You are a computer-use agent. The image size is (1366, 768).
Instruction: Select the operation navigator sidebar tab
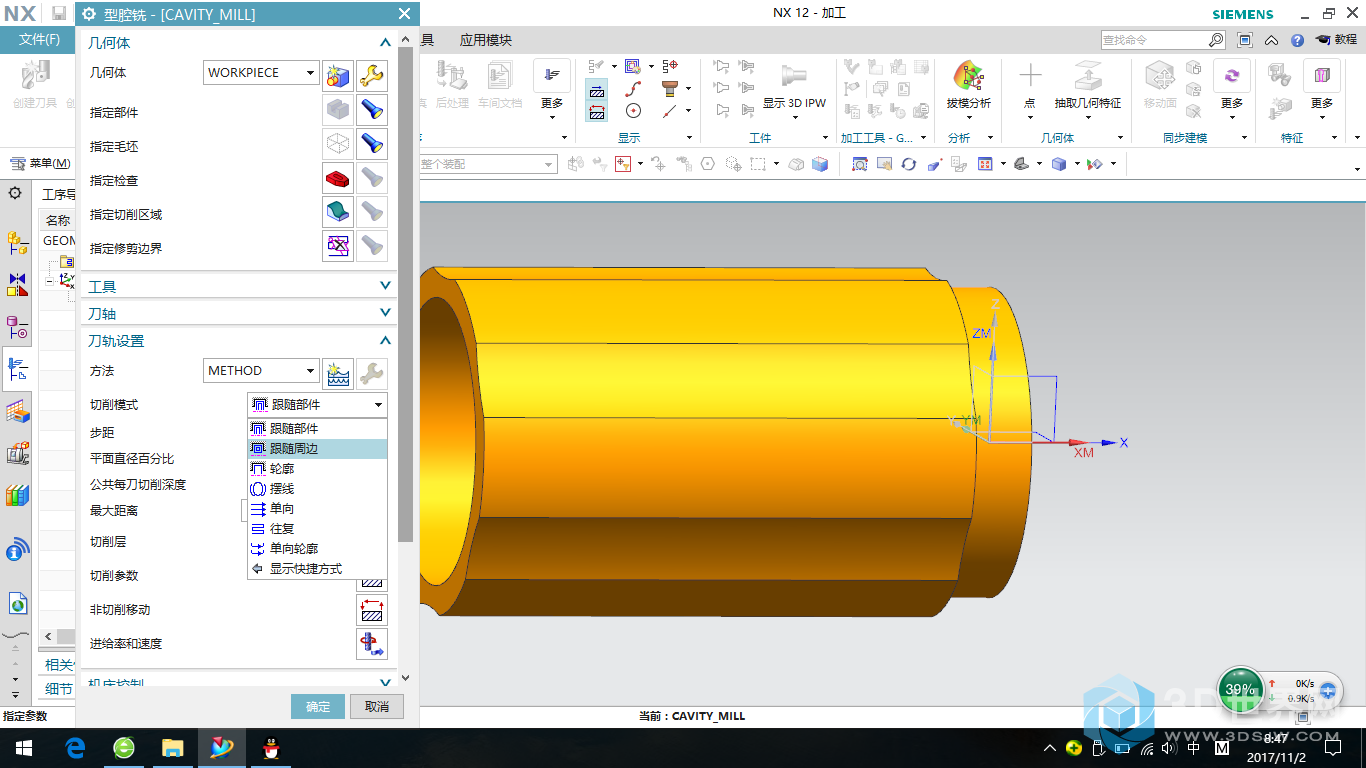tap(17, 370)
